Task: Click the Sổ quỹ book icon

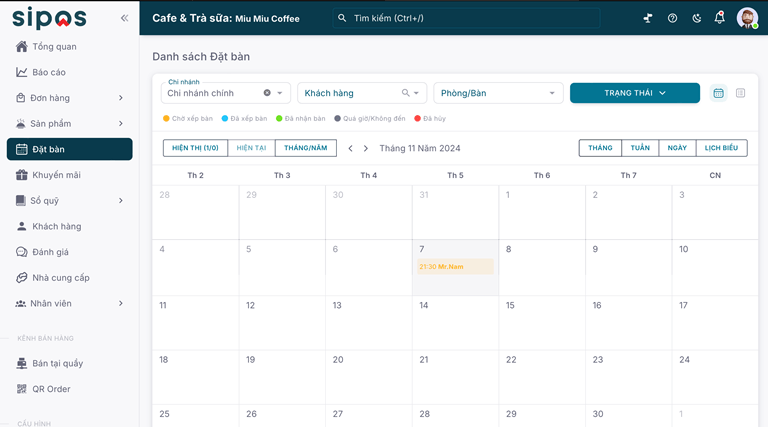Action: [21, 200]
